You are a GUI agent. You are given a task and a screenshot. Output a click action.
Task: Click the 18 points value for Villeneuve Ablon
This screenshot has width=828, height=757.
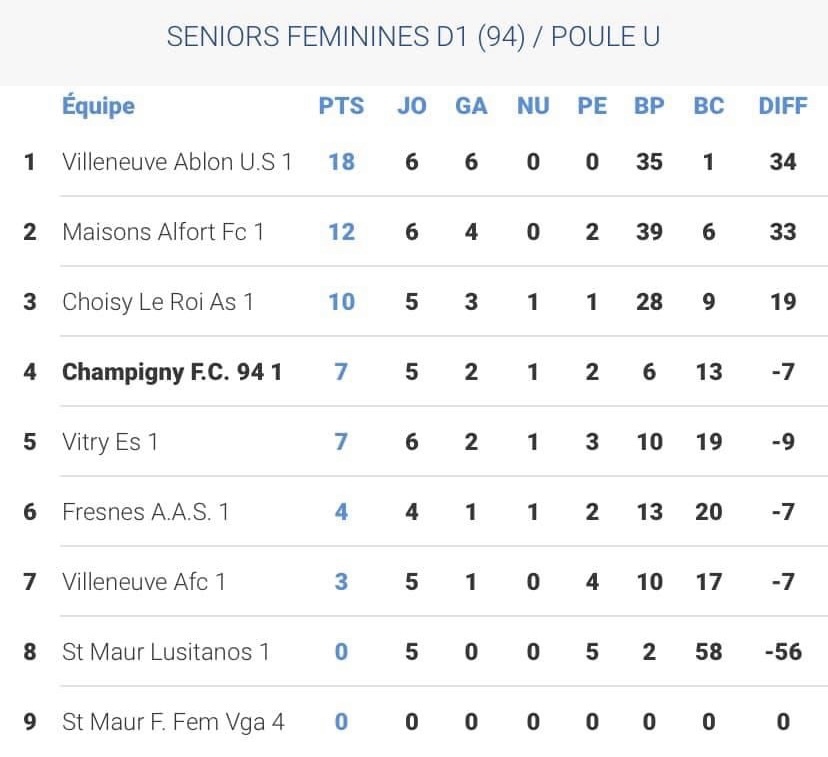click(341, 161)
